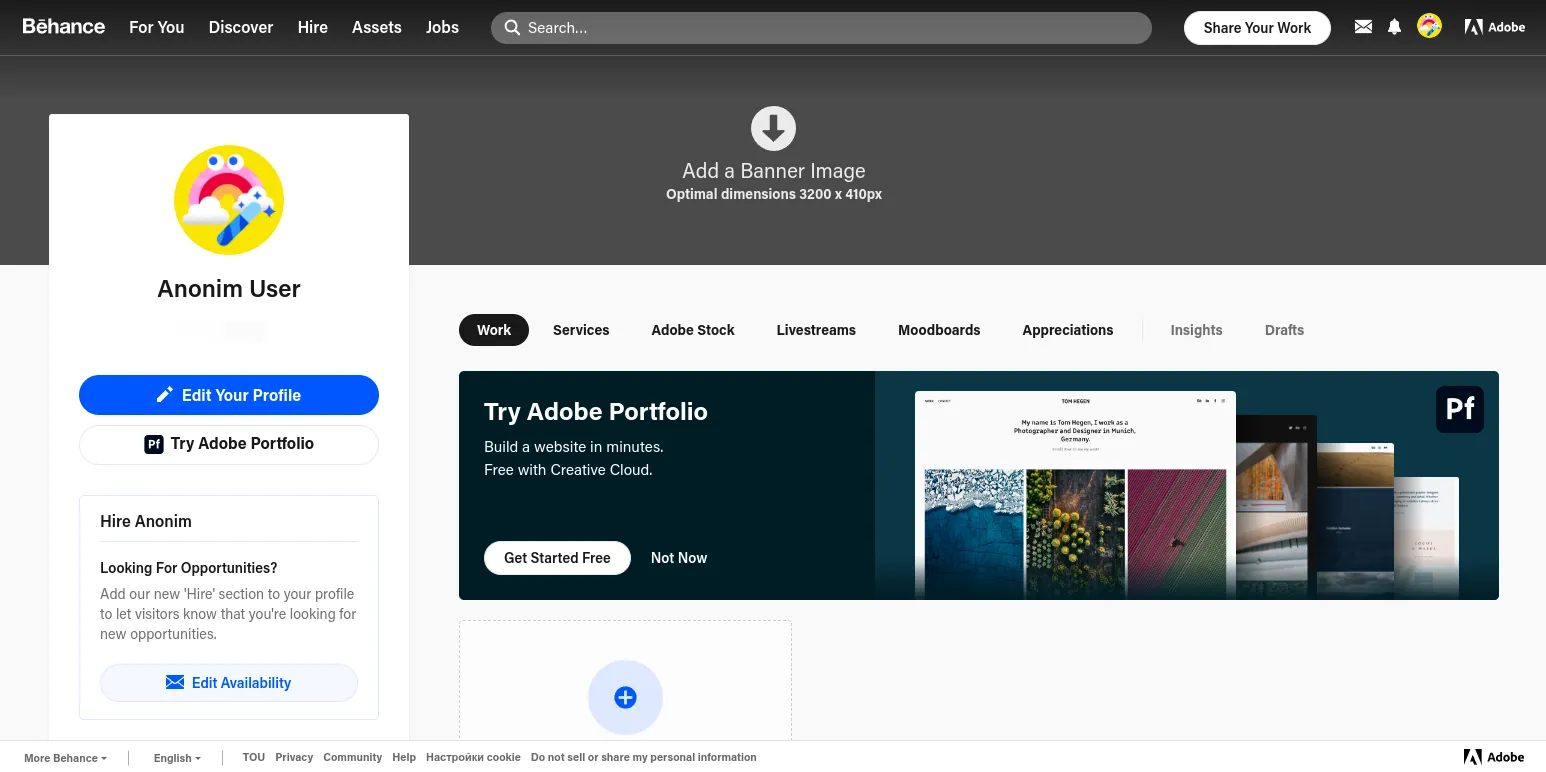This screenshot has width=1546, height=772.
Task: Switch to the Moodboards tab
Action: [x=939, y=330]
